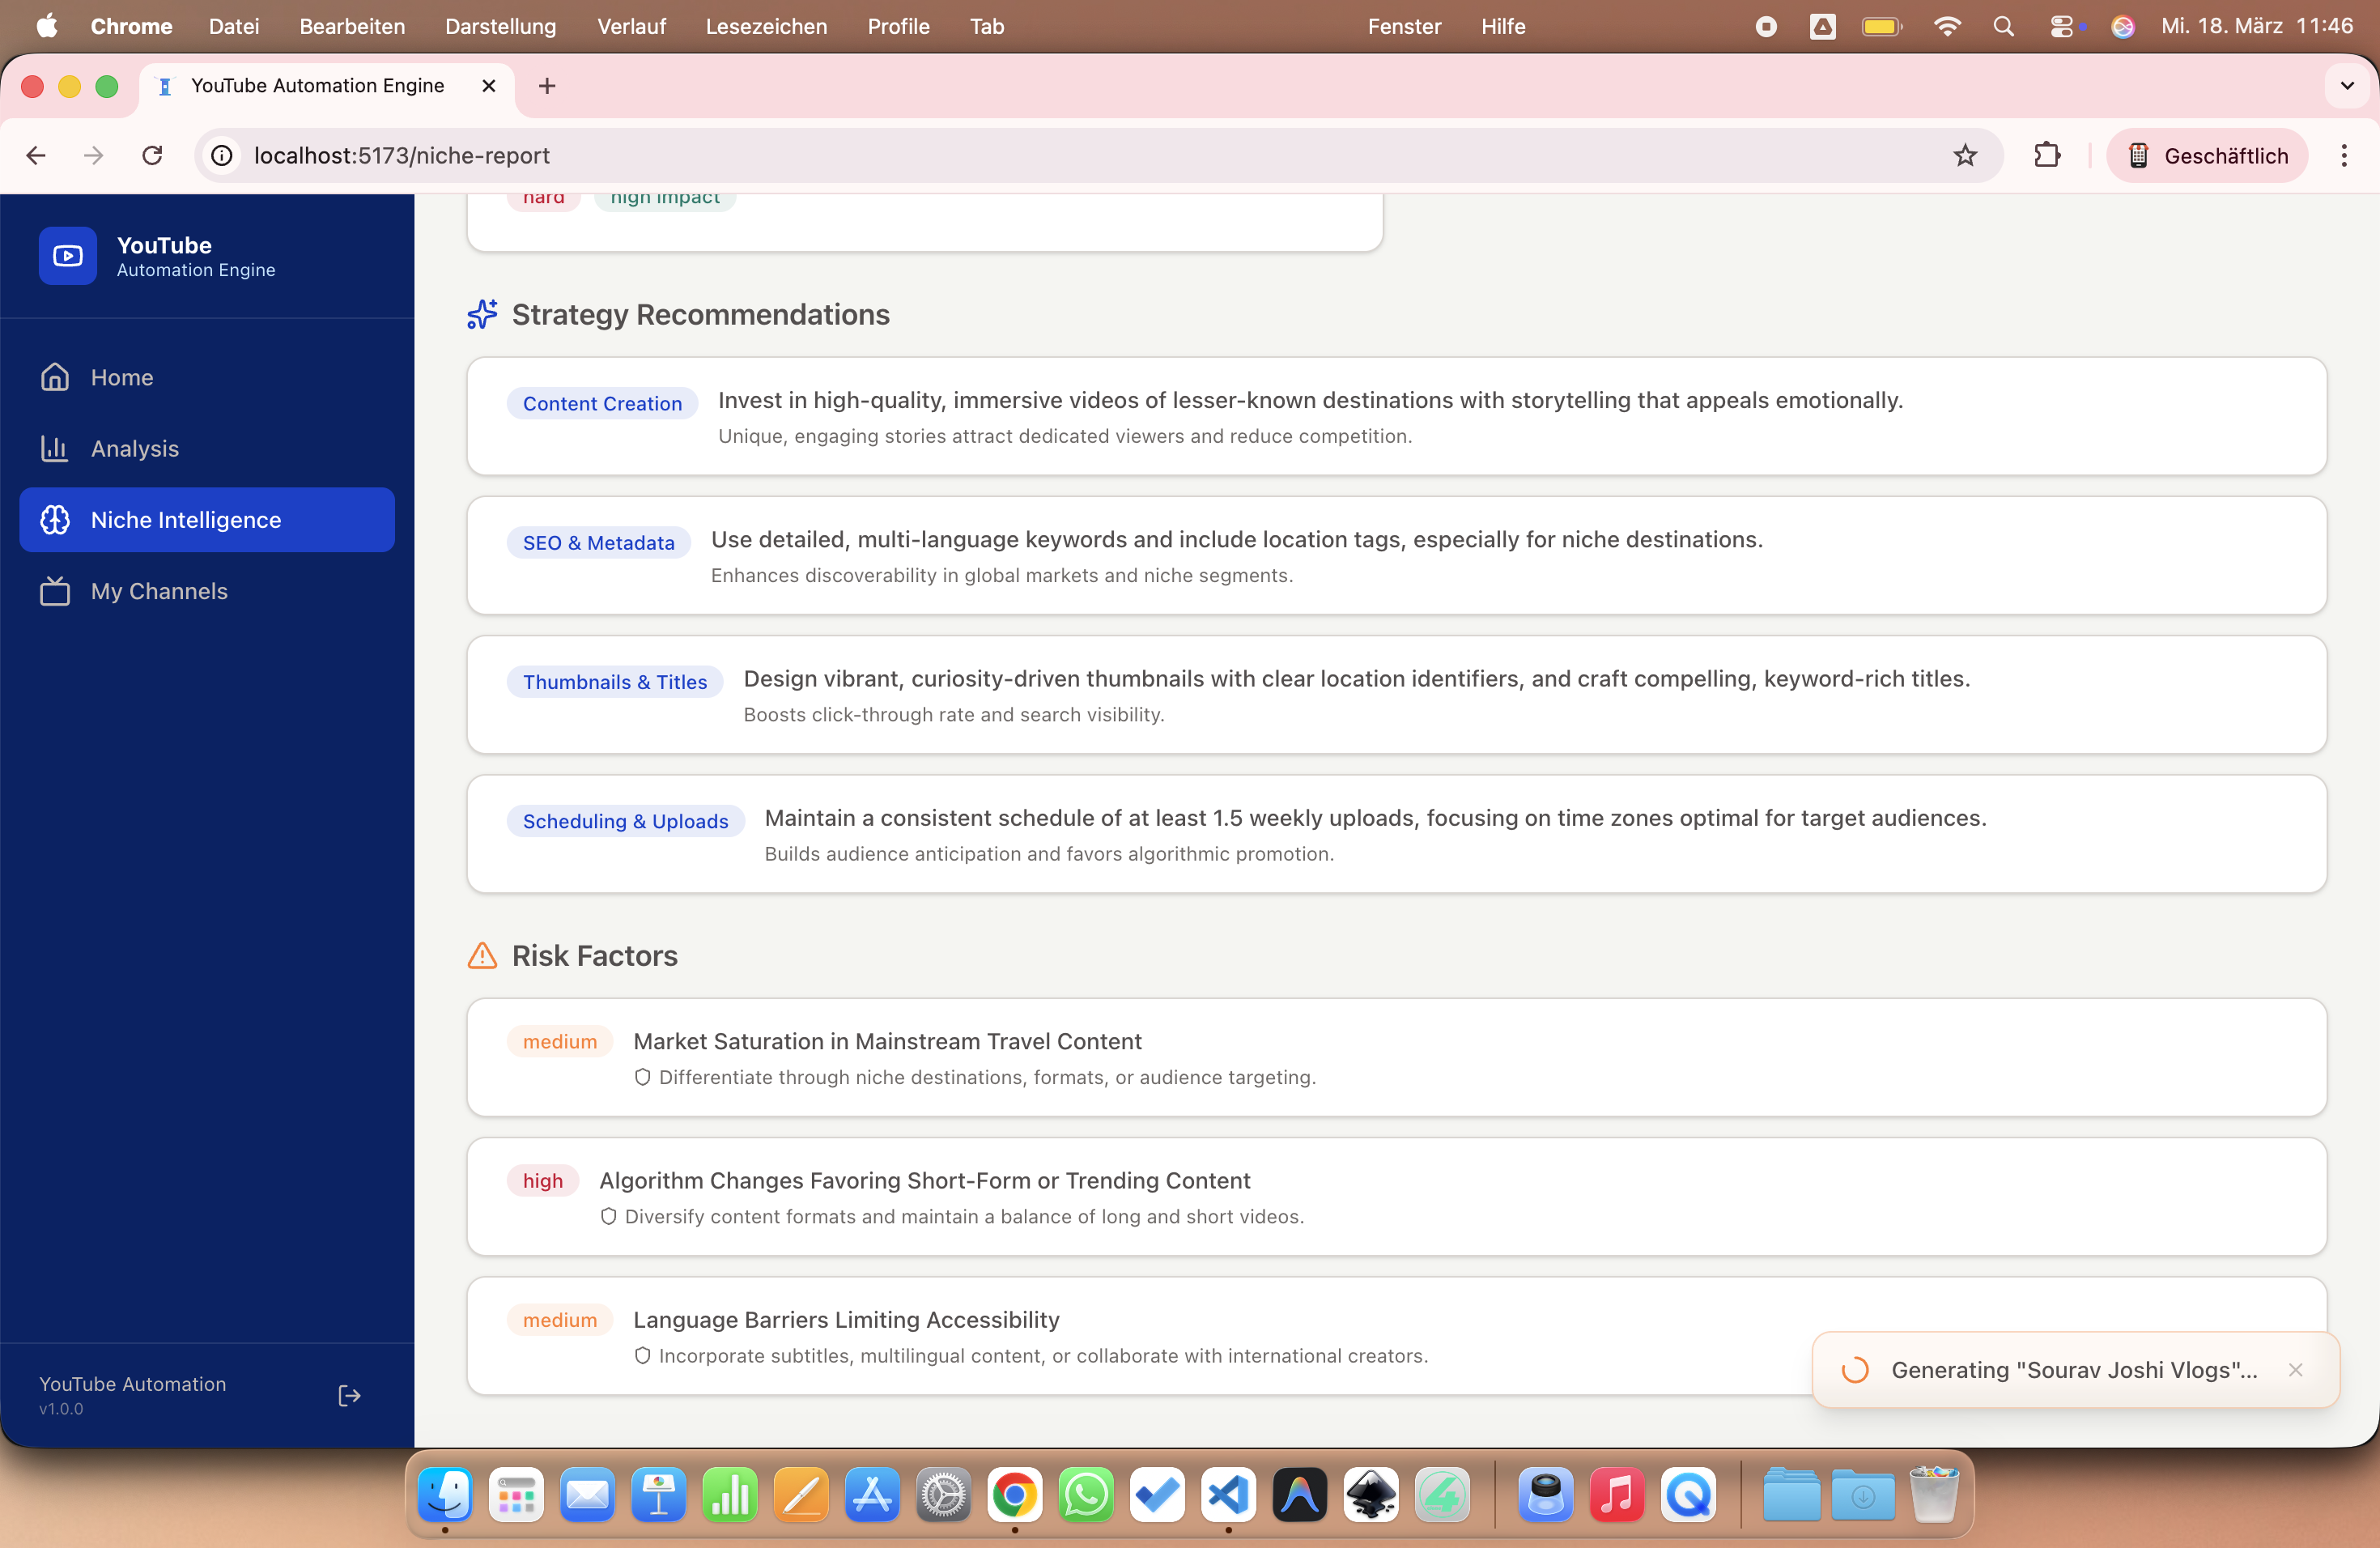This screenshot has height=1548, width=2380.
Task: Open a new browser tab
Action: (547, 86)
